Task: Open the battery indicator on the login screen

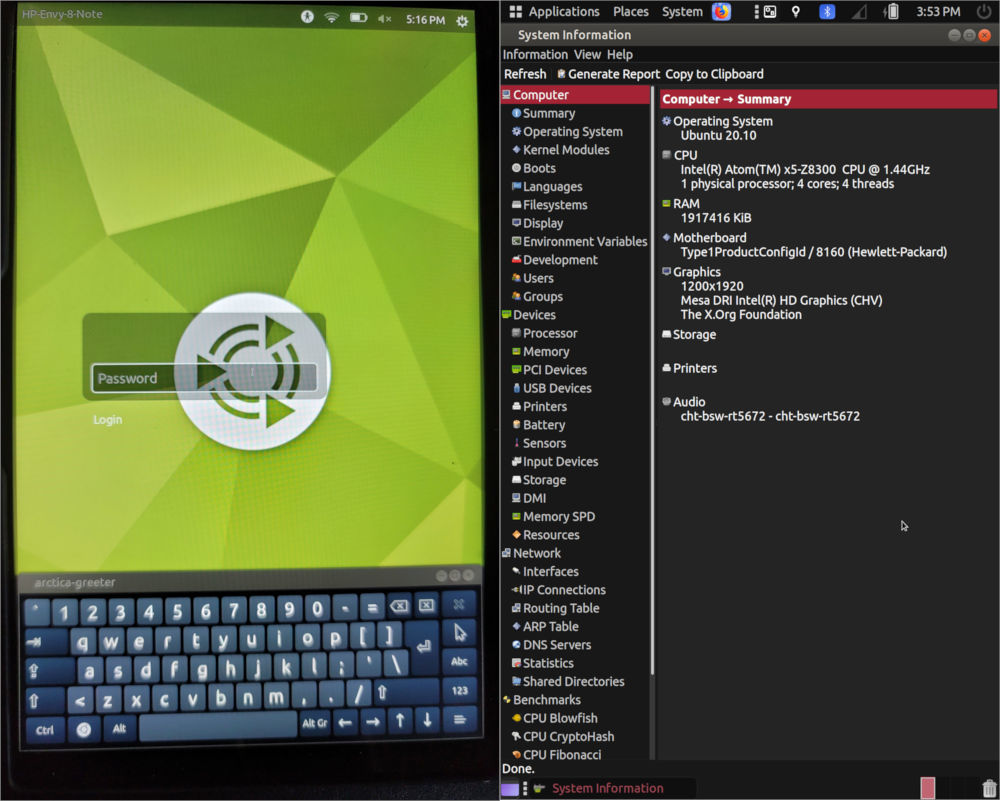Action: pyautogui.click(x=358, y=18)
